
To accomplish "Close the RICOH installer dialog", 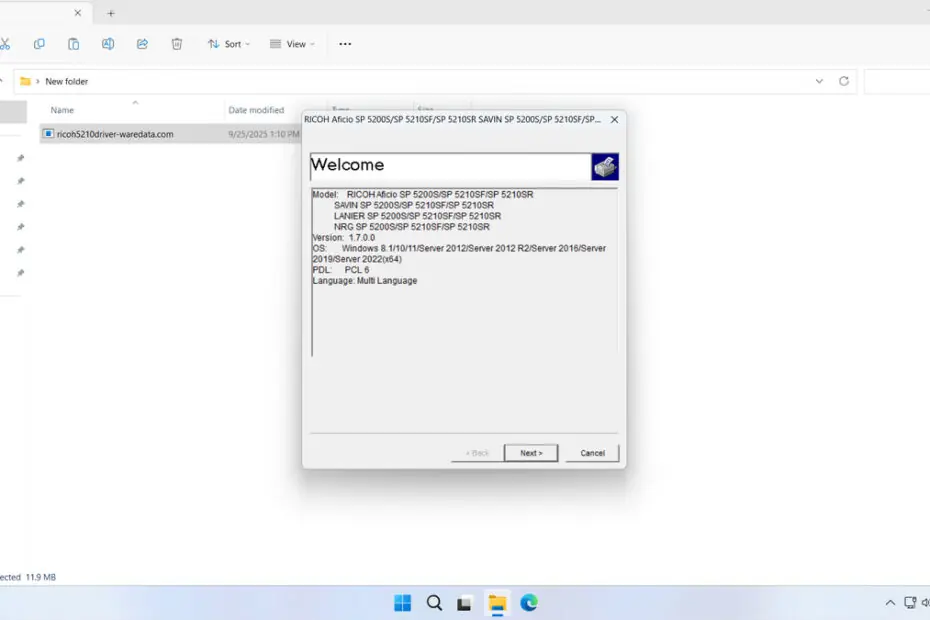I will [x=614, y=119].
